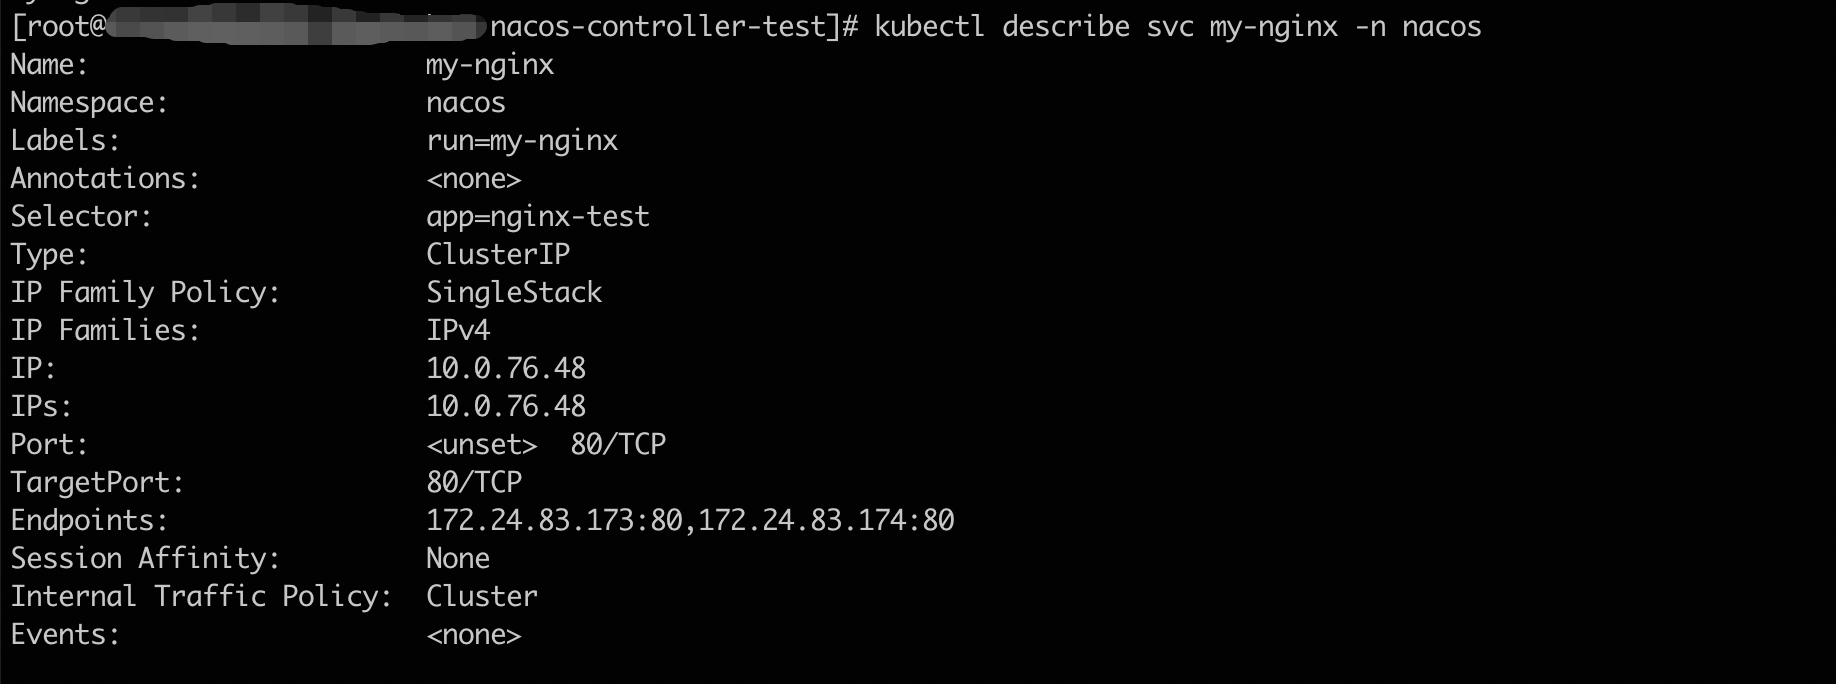
Task: Select the IP address on the IP row
Action: click(506, 368)
